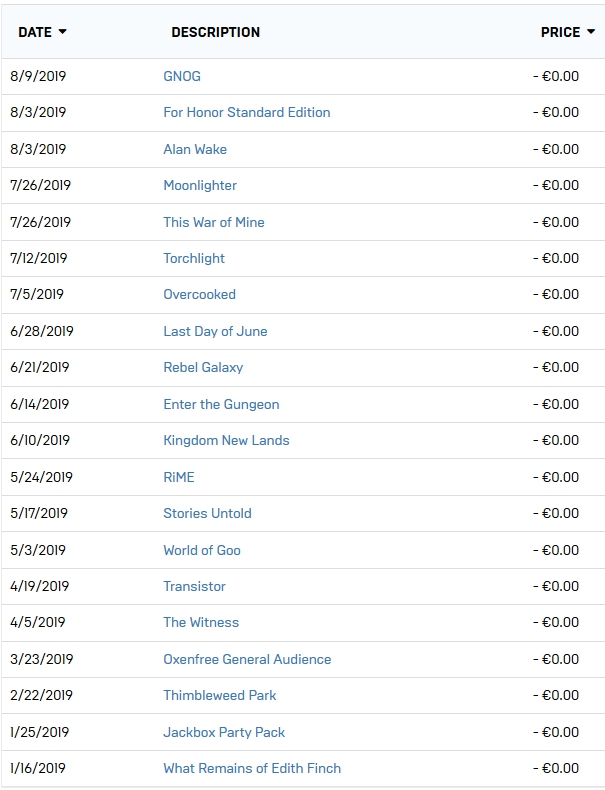
Task: Open What Remains of Edith Finch
Action: click(x=252, y=768)
